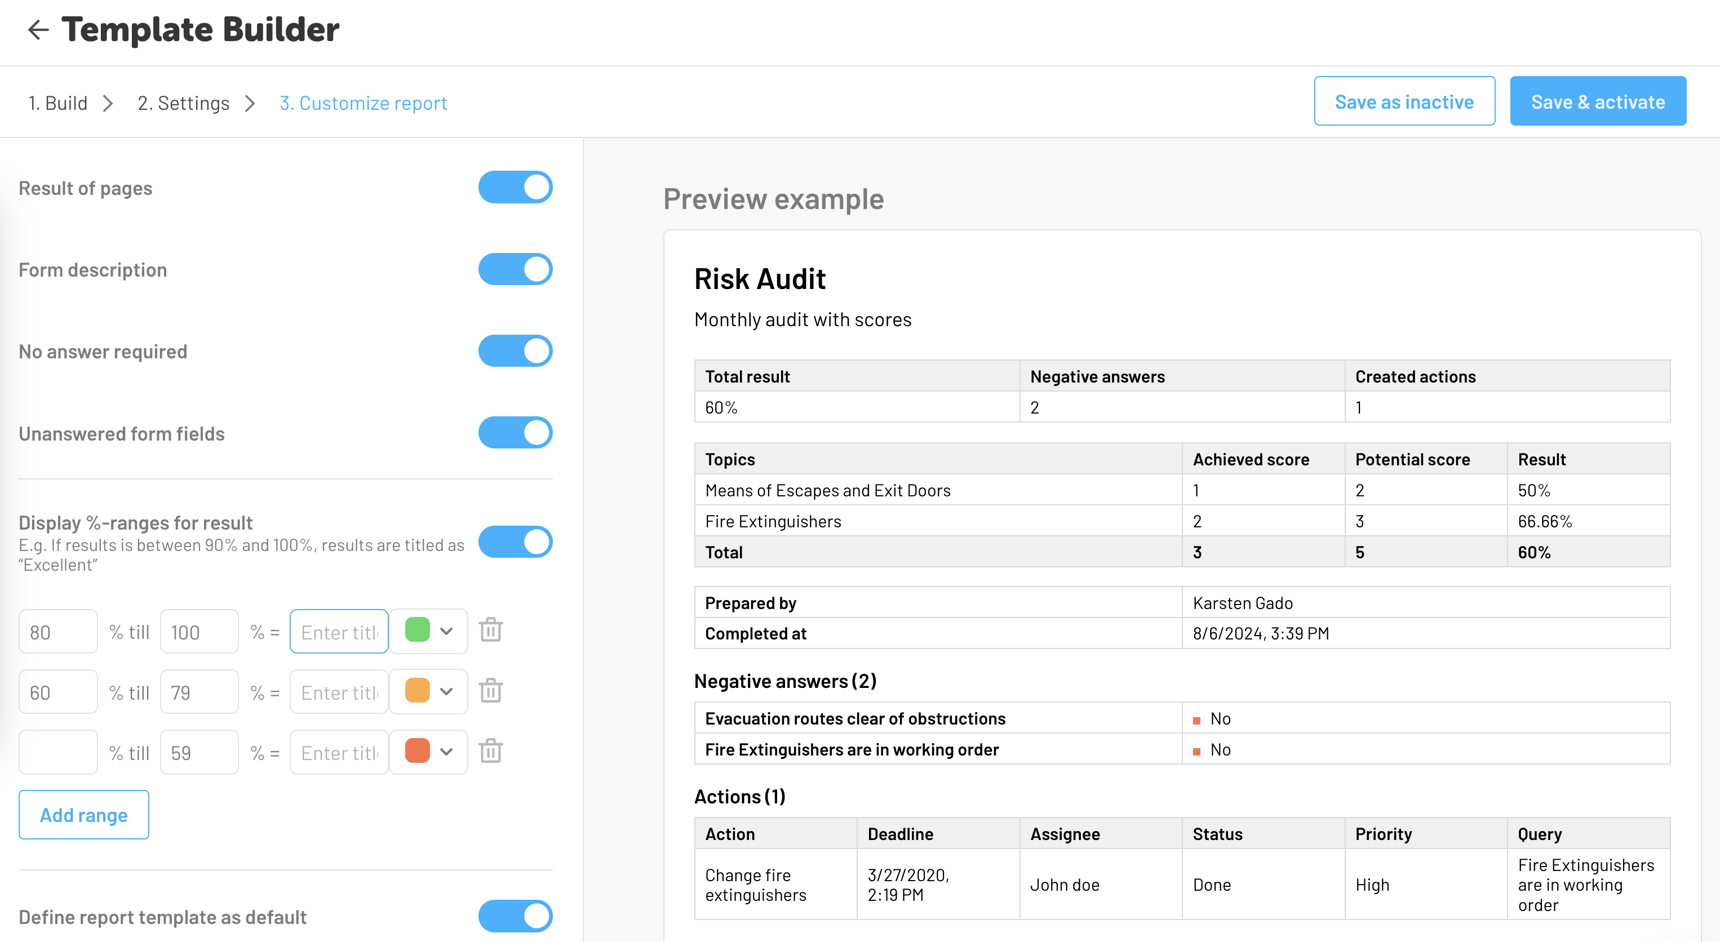Focus the title field for the 59 range

tap(339, 752)
